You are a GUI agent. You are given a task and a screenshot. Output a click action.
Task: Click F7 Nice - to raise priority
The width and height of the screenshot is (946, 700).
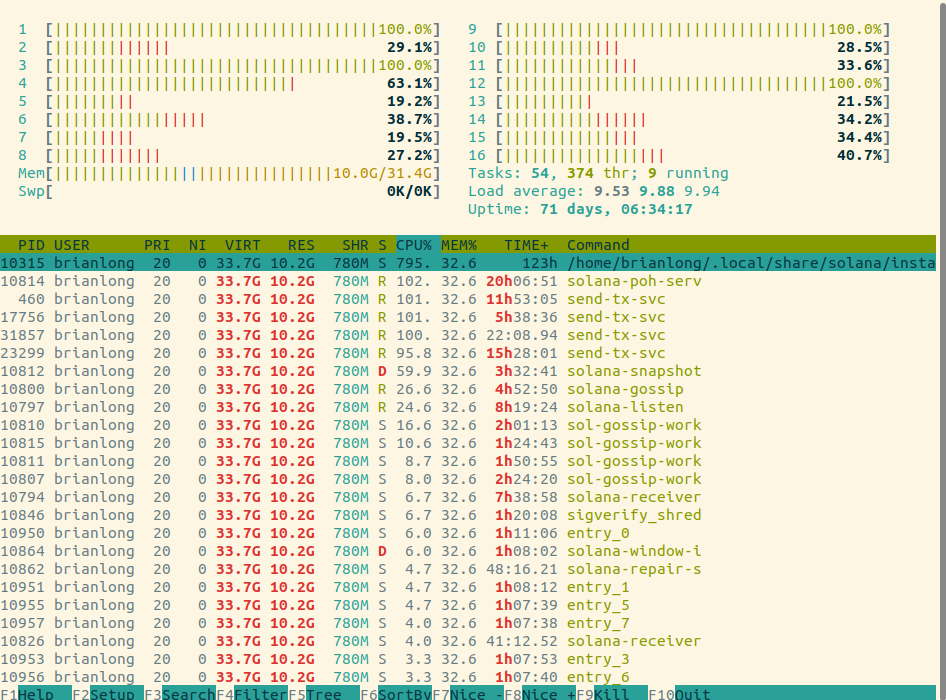(468, 694)
